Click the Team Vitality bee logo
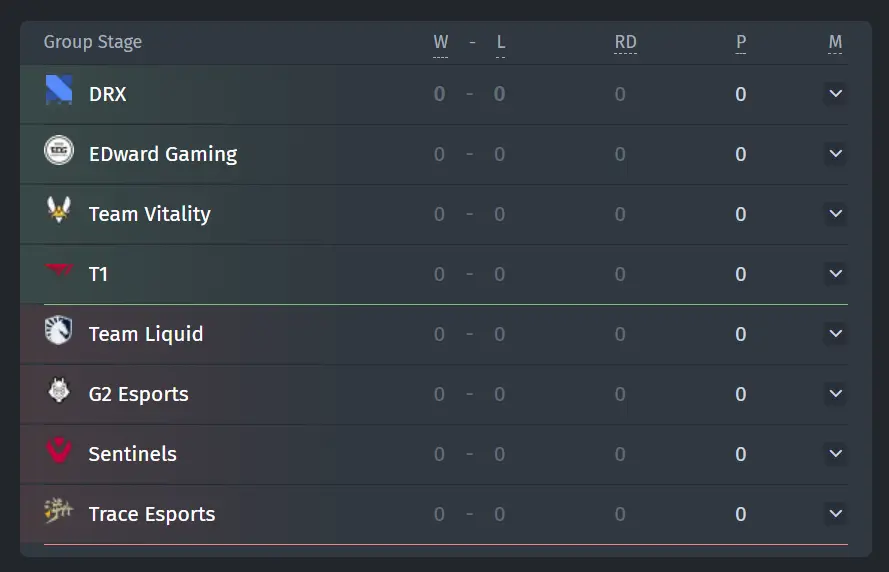 coord(59,210)
